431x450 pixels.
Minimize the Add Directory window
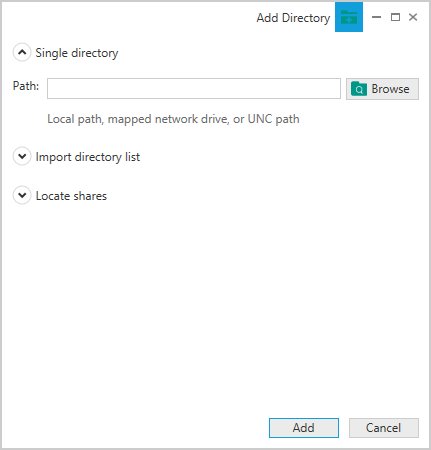pyautogui.click(x=376, y=17)
